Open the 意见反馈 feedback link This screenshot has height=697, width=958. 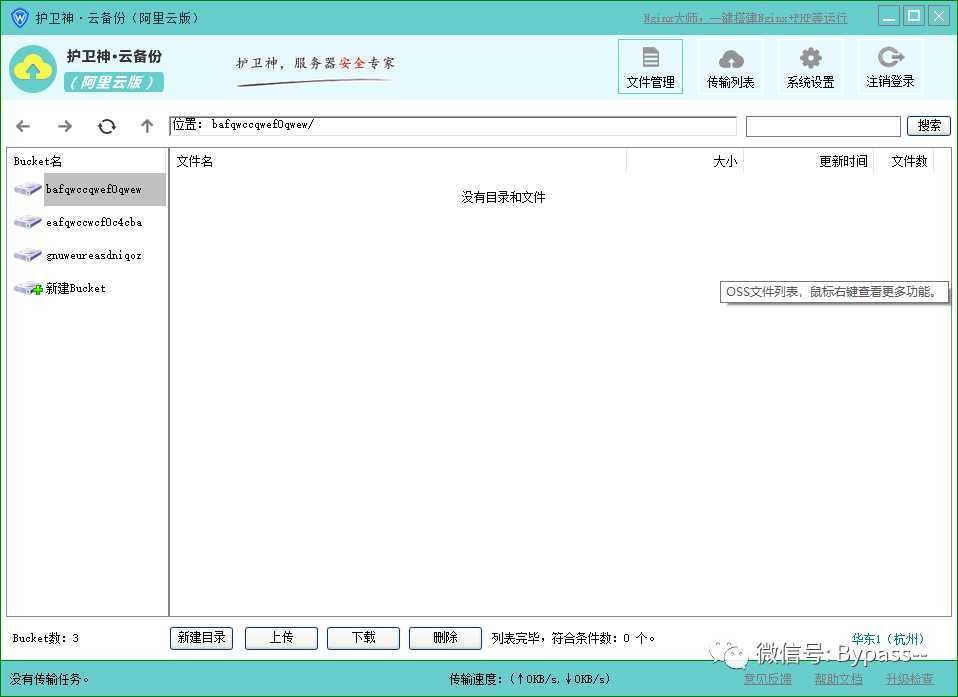(767, 679)
